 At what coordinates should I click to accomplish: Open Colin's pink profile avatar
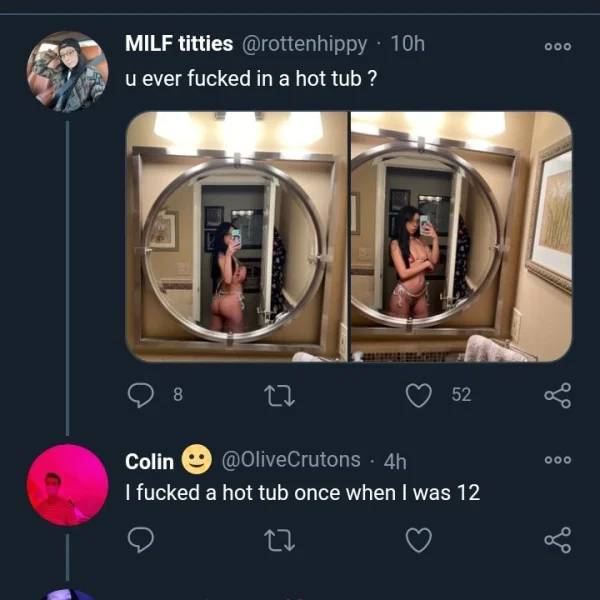[x=66, y=485]
